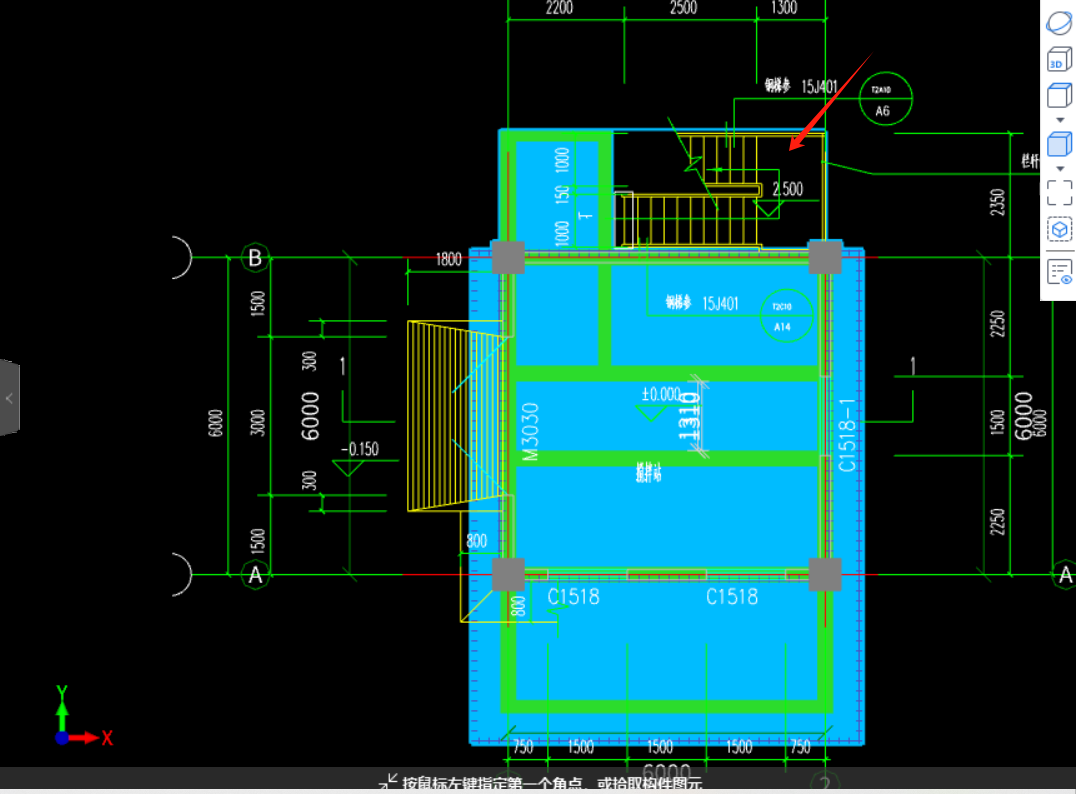Click the zoom-to-extents dashed frame icon
The height and width of the screenshot is (794, 1076).
[1059, 193]
